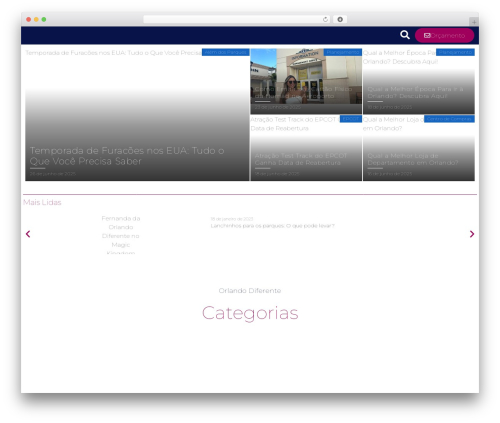Open Fernanda da Orlando Diferente no Magic Kingdom
The height and width of the screenshot is (423, 500).
121,235
